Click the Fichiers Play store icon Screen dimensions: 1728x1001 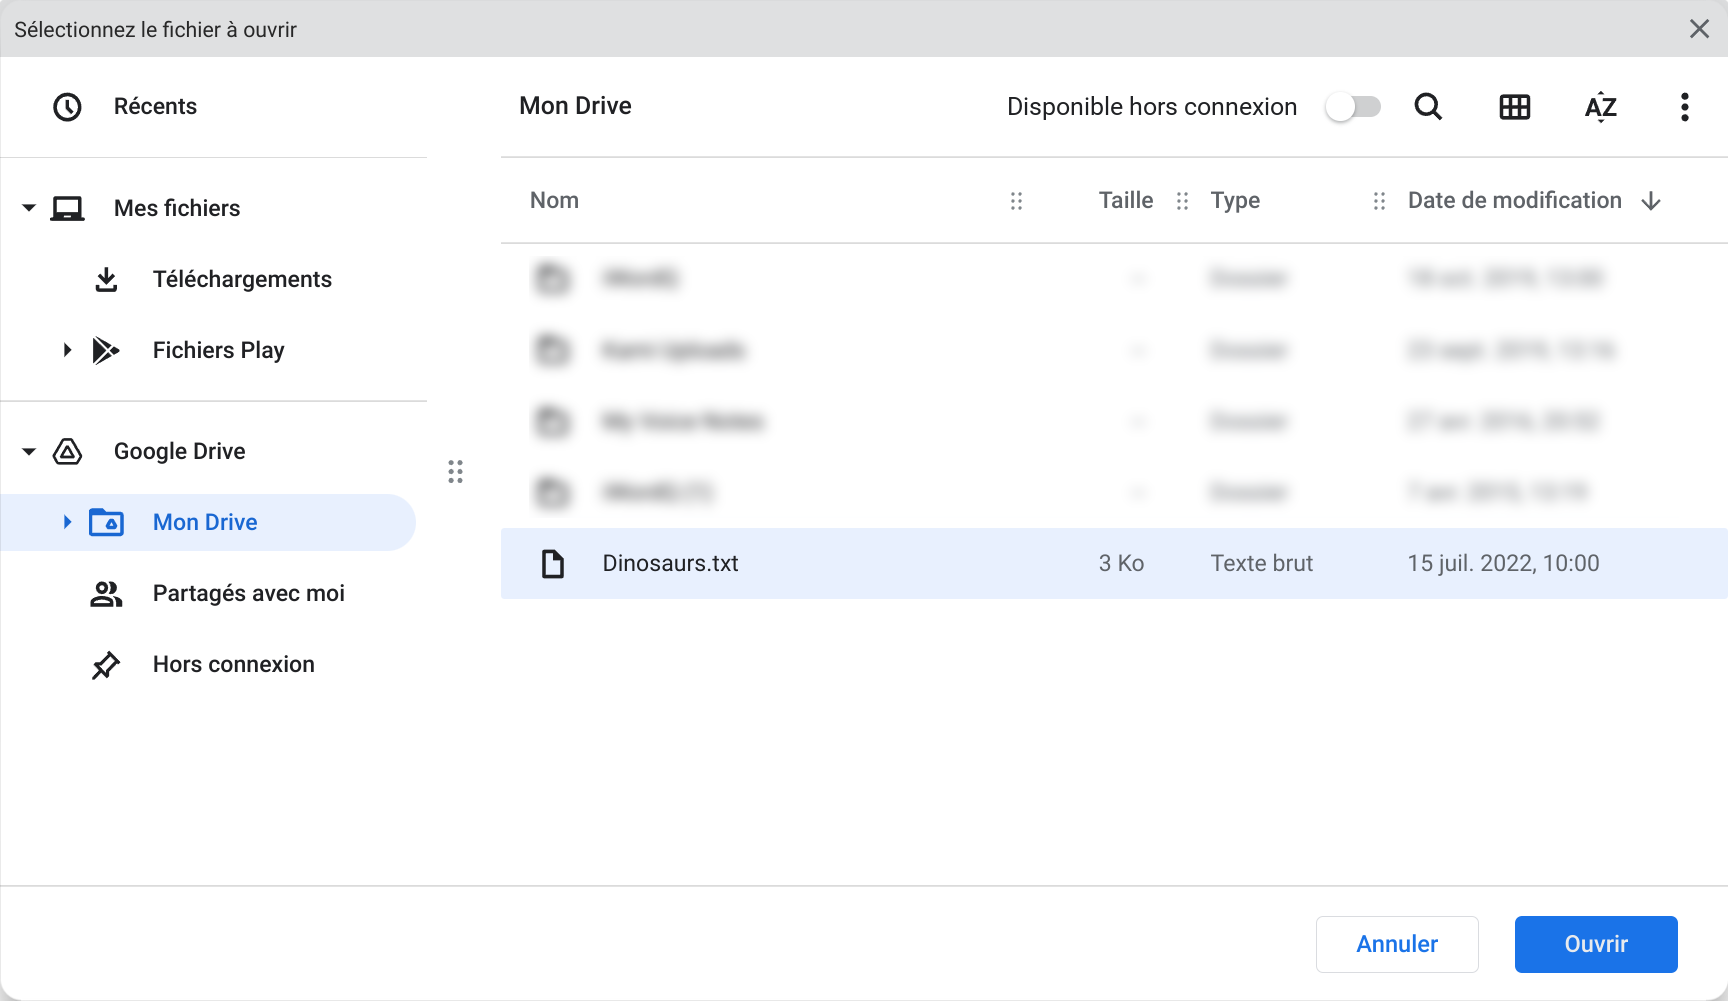(106, 350)
